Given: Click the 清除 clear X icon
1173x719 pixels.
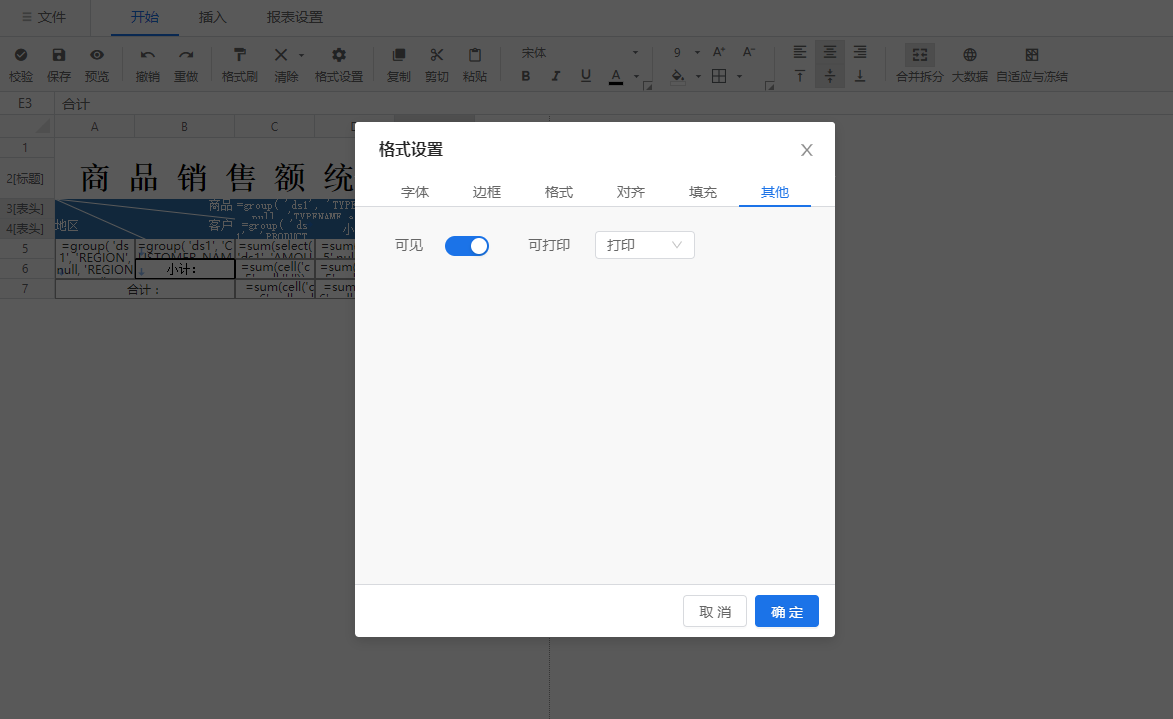Looking at the screenshot, I should [x=281, y=55].
